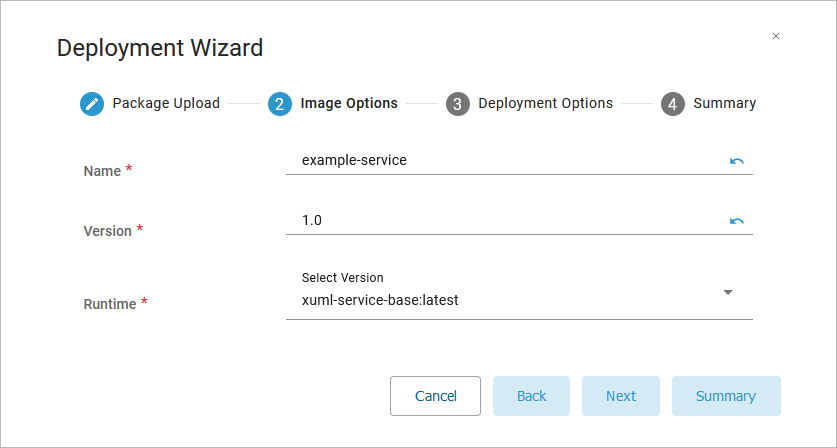Close the Deployment Wizard dialog

pyautogui.click(x=776, y=36)
